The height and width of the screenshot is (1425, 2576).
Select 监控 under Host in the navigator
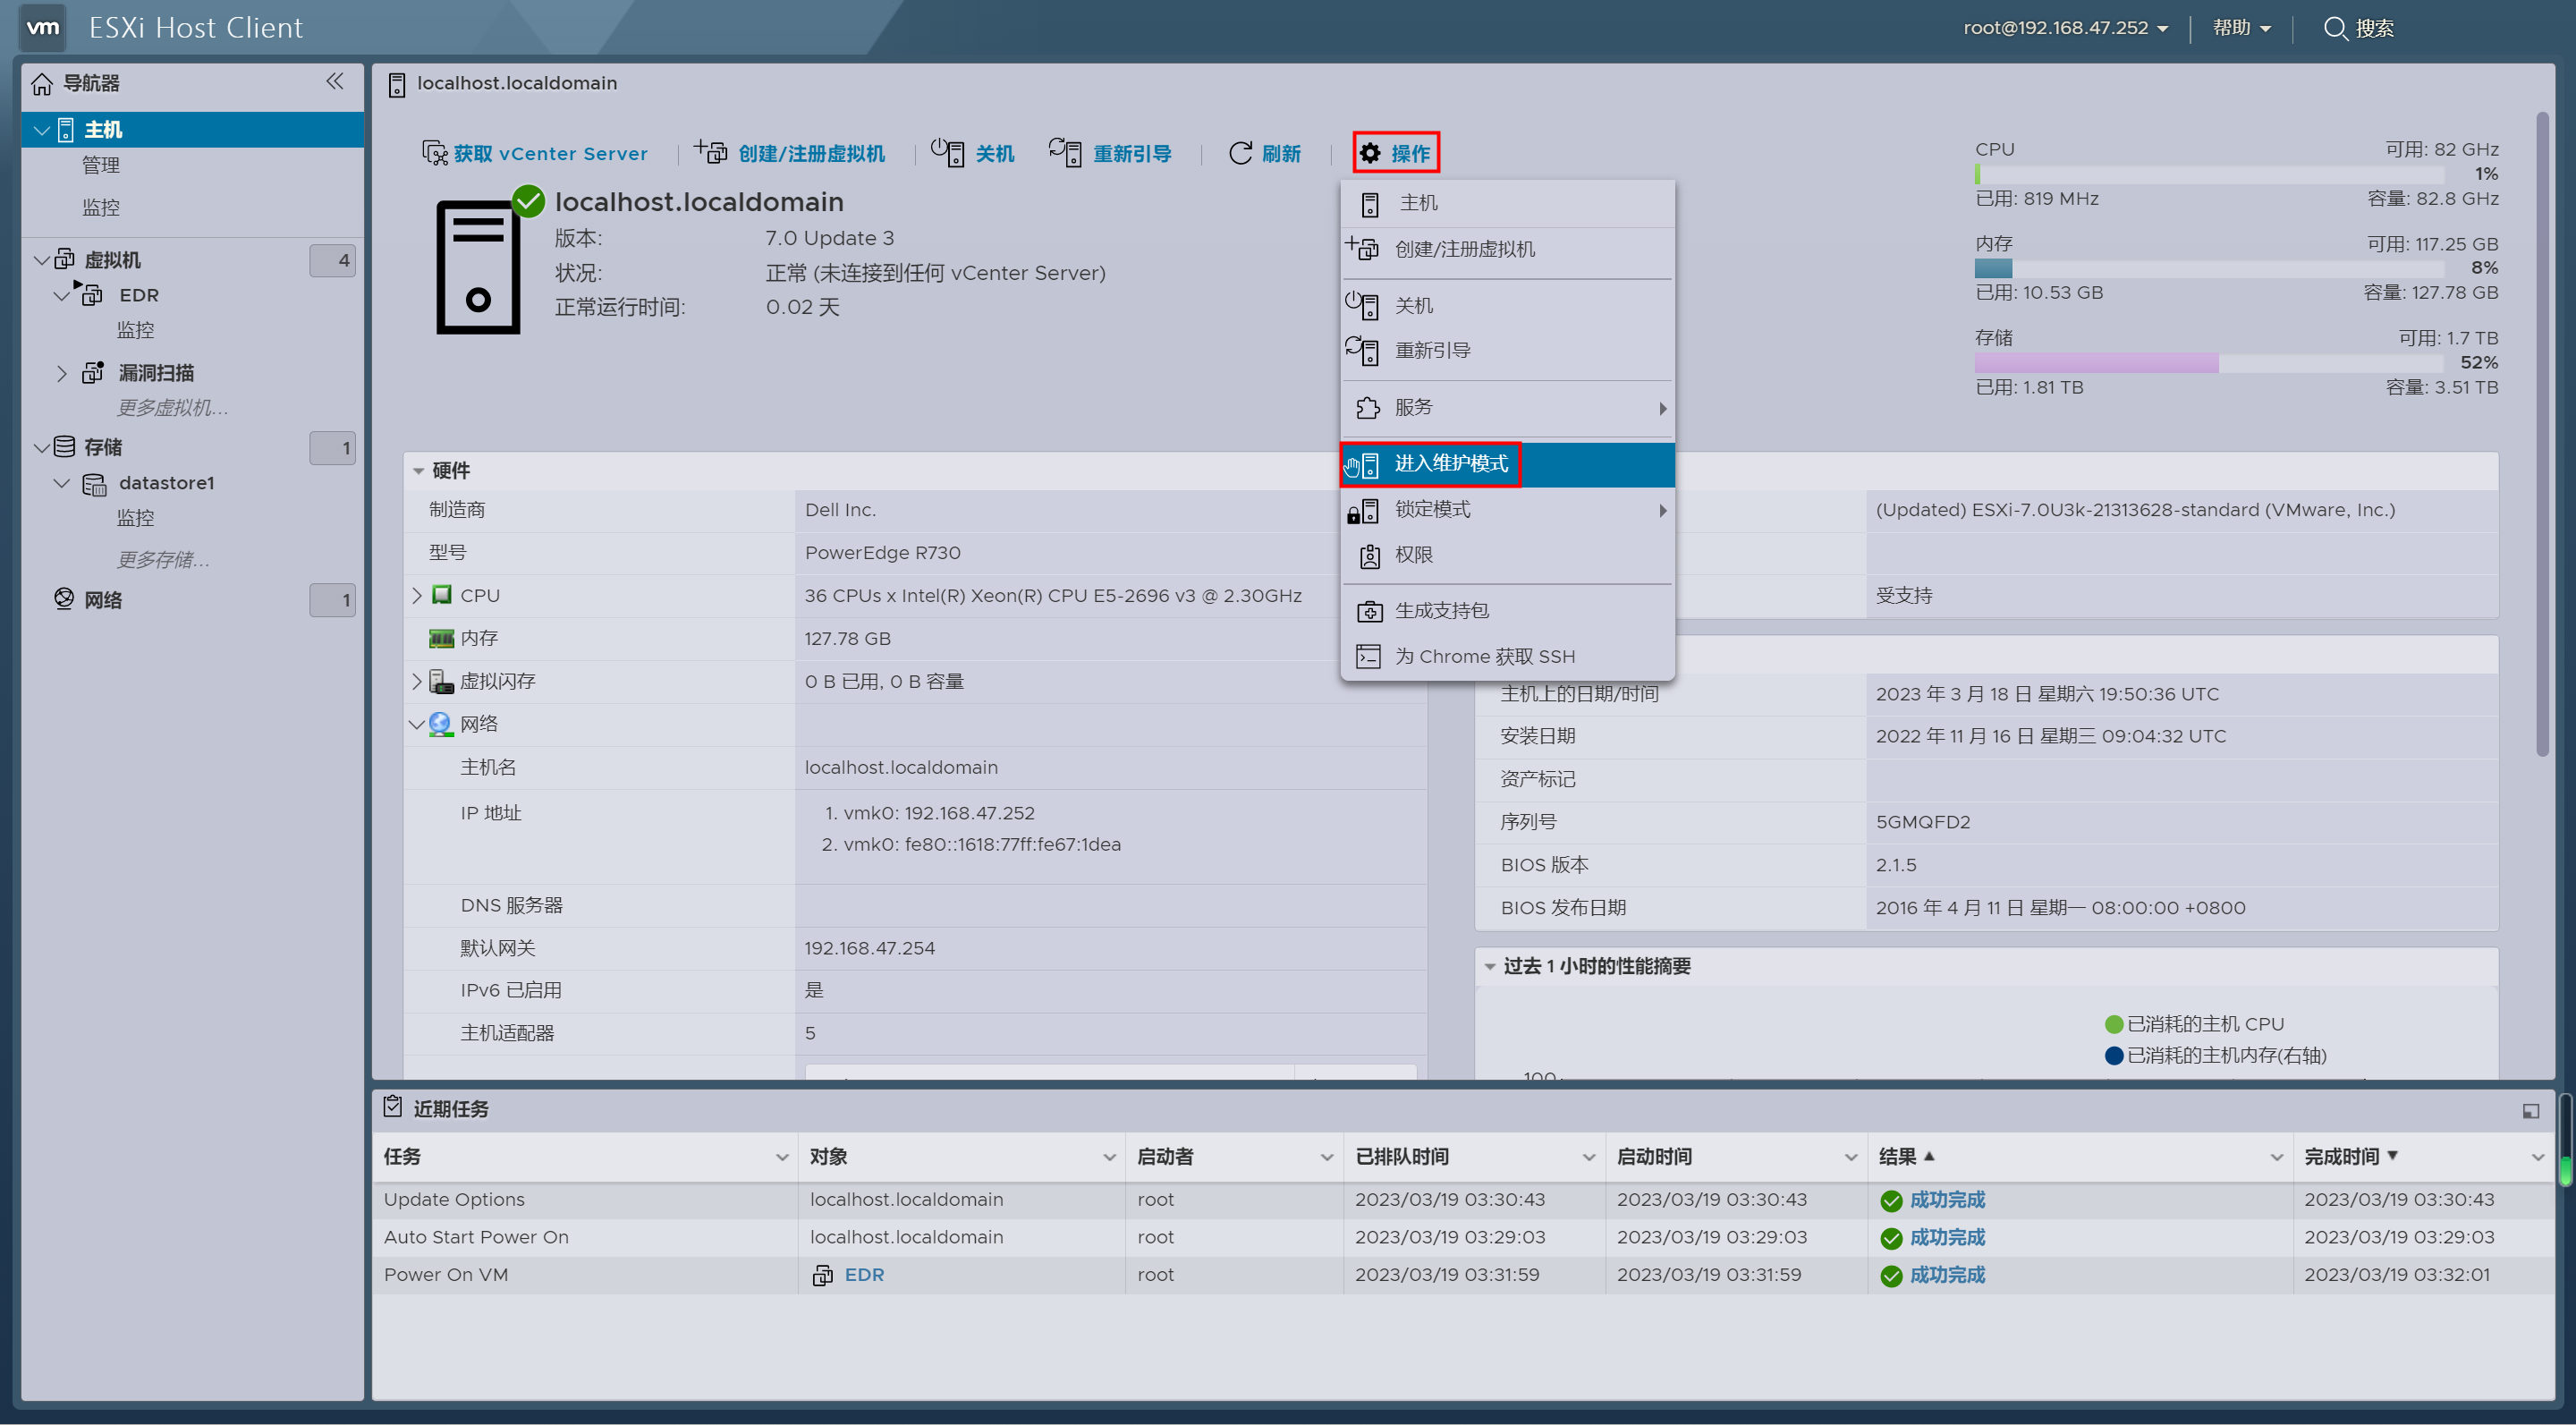click(101, 208)
